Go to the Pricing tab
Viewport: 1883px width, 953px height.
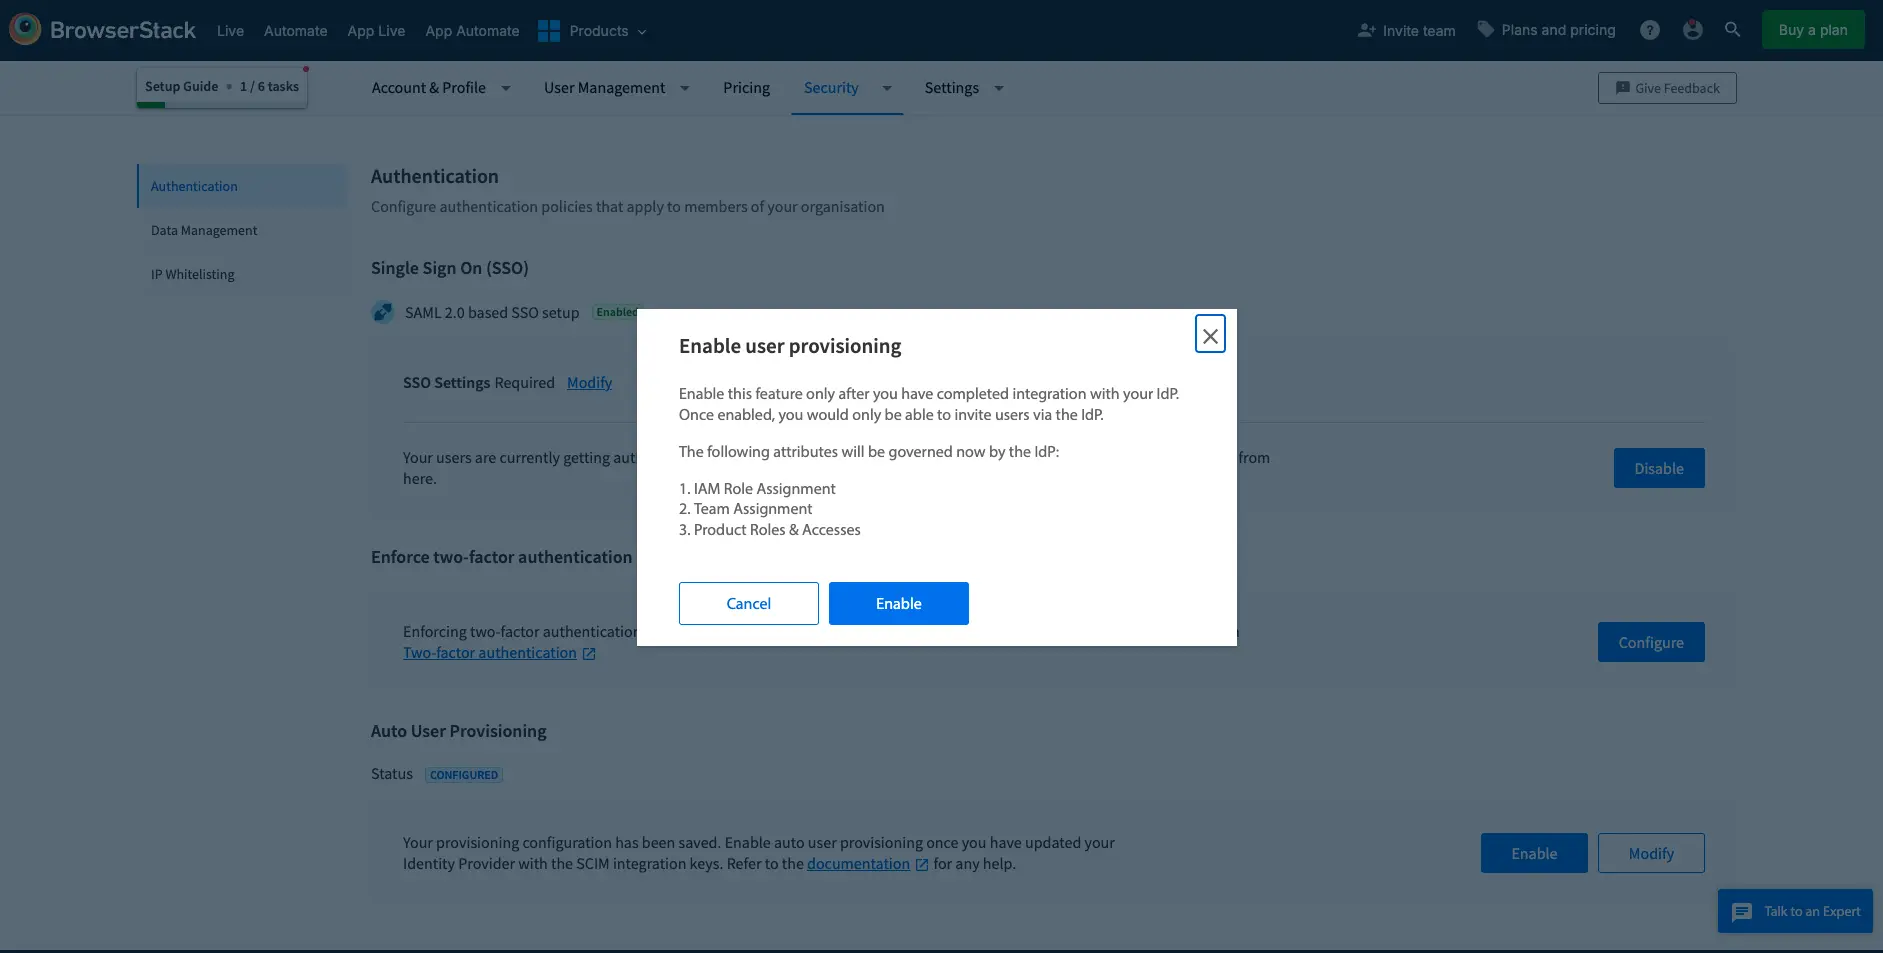(746, 88)
